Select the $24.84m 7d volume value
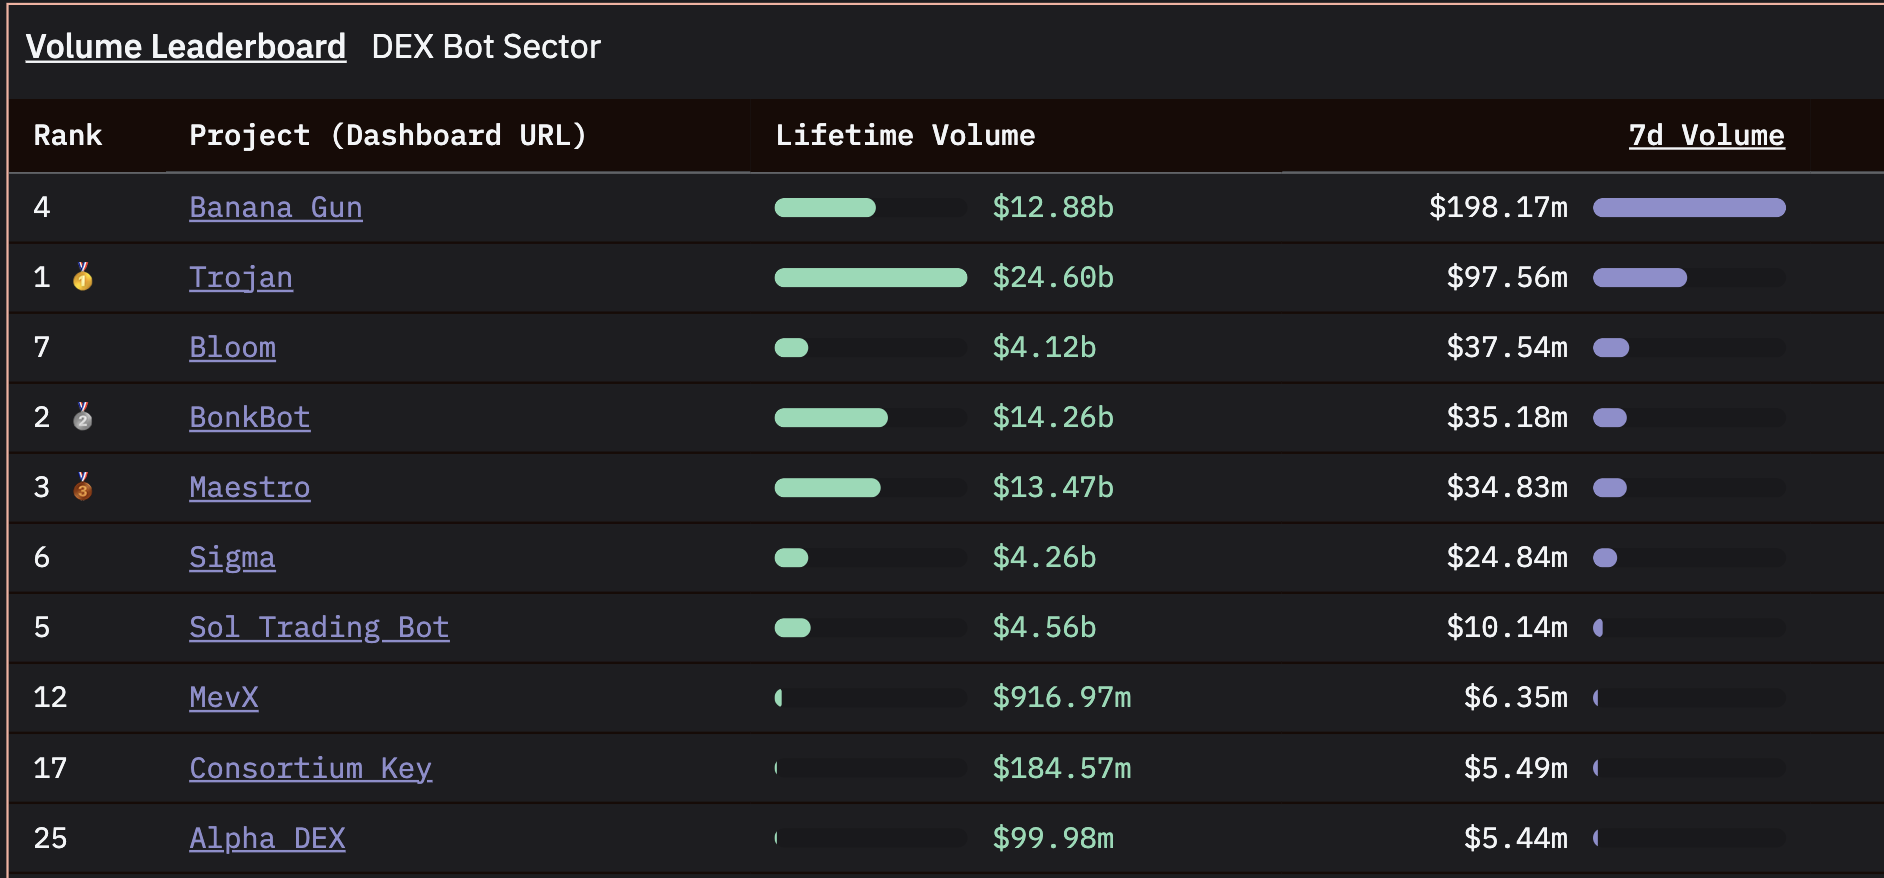This screenshot has height=878, width=1884. click(x=1507, y=557)
